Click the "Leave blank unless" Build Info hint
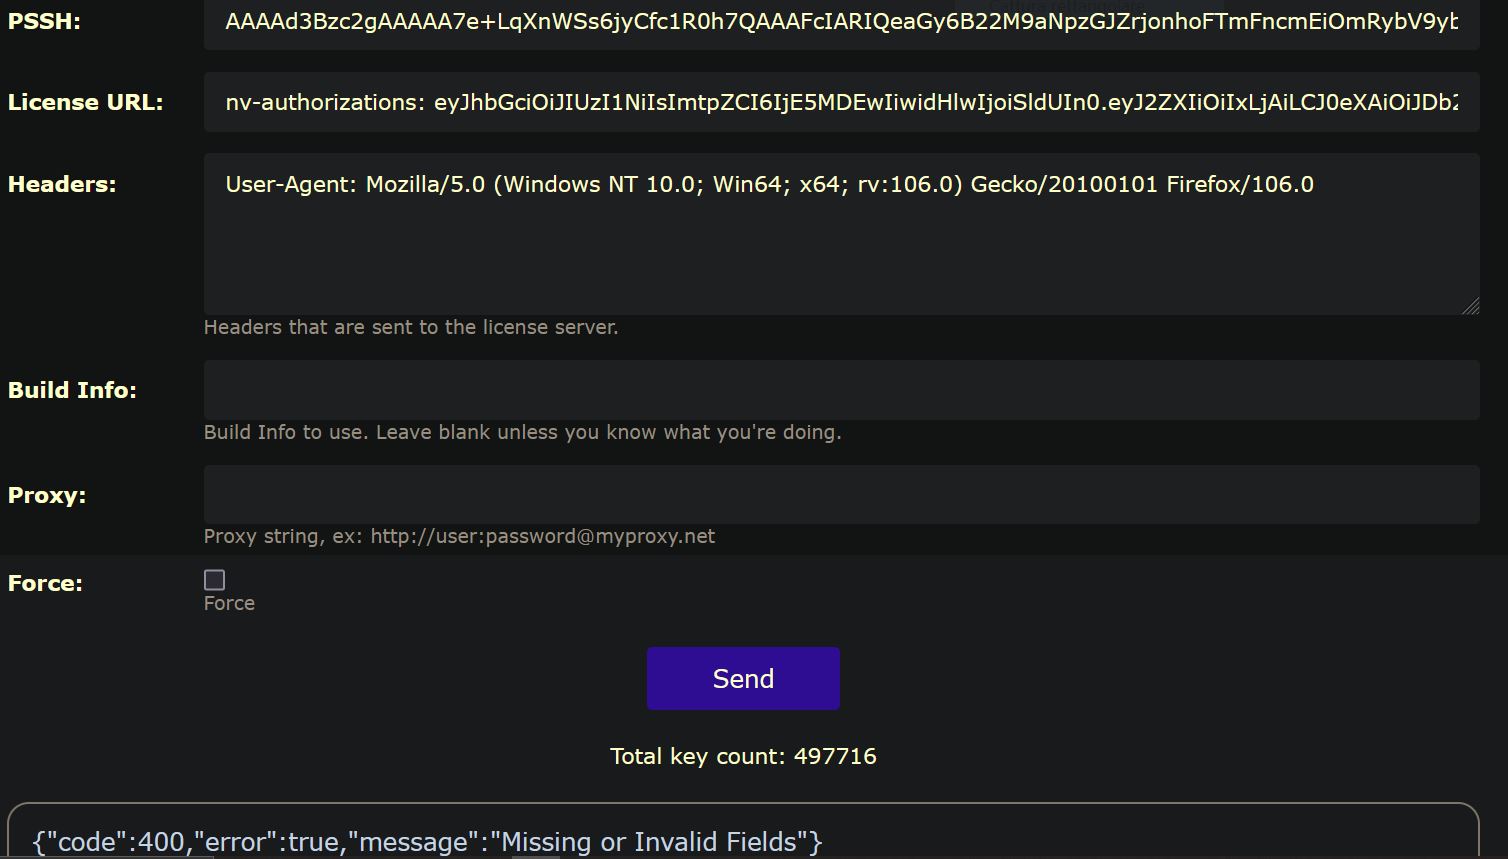 coord(522,432)
